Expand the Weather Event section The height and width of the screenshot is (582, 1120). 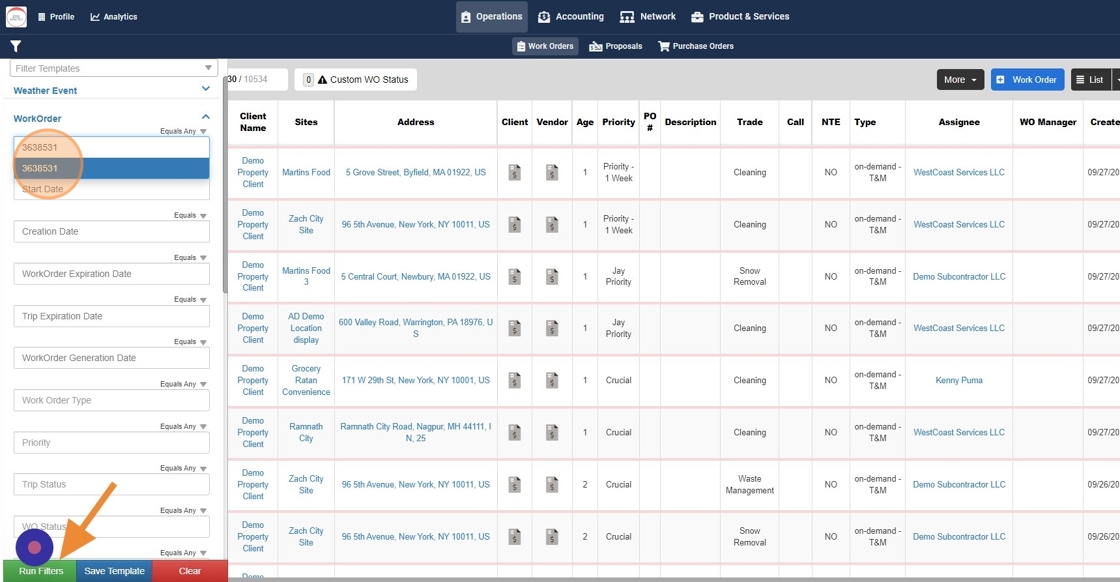click(x=205, y=90)
